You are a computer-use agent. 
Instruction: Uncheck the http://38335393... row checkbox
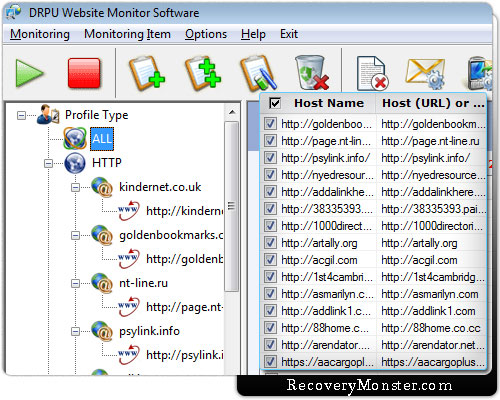click(270, 209)
